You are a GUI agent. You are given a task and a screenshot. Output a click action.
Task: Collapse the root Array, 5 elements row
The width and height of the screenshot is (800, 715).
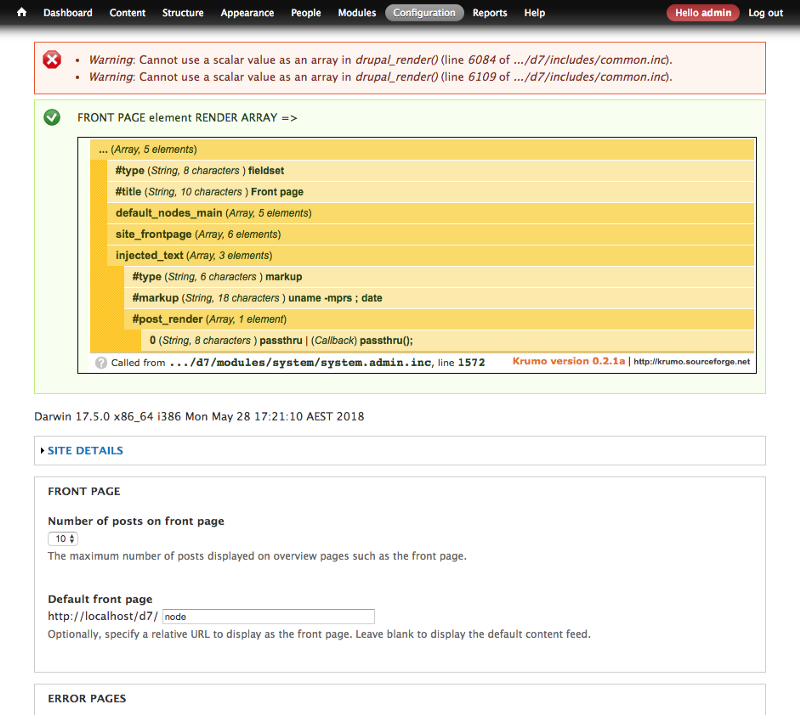422,150
